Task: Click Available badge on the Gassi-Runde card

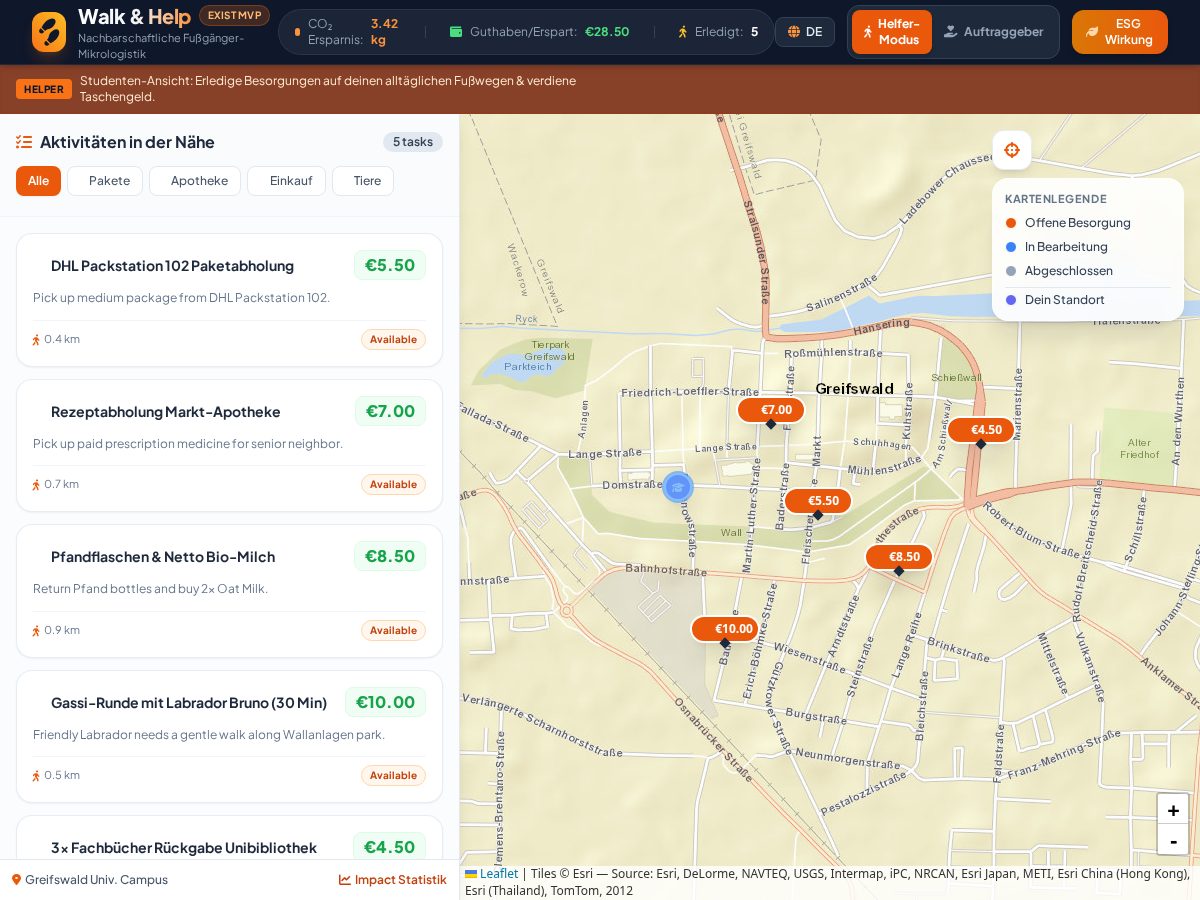Action: tap(393, 775)
